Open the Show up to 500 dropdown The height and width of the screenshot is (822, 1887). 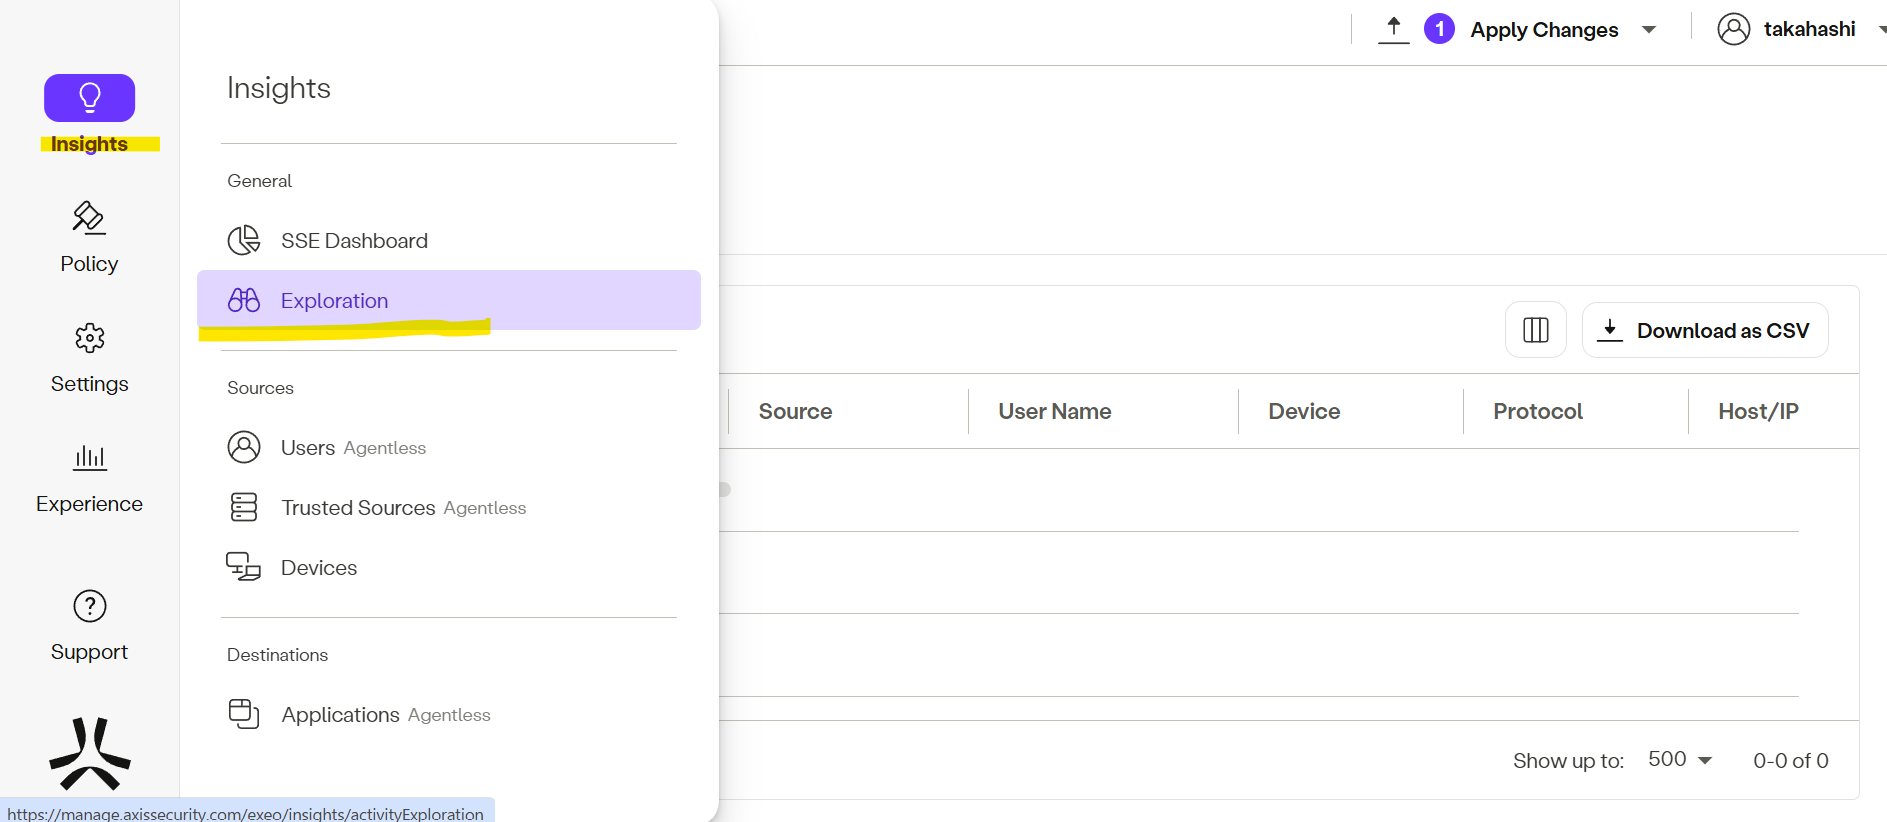[1680, 760]
